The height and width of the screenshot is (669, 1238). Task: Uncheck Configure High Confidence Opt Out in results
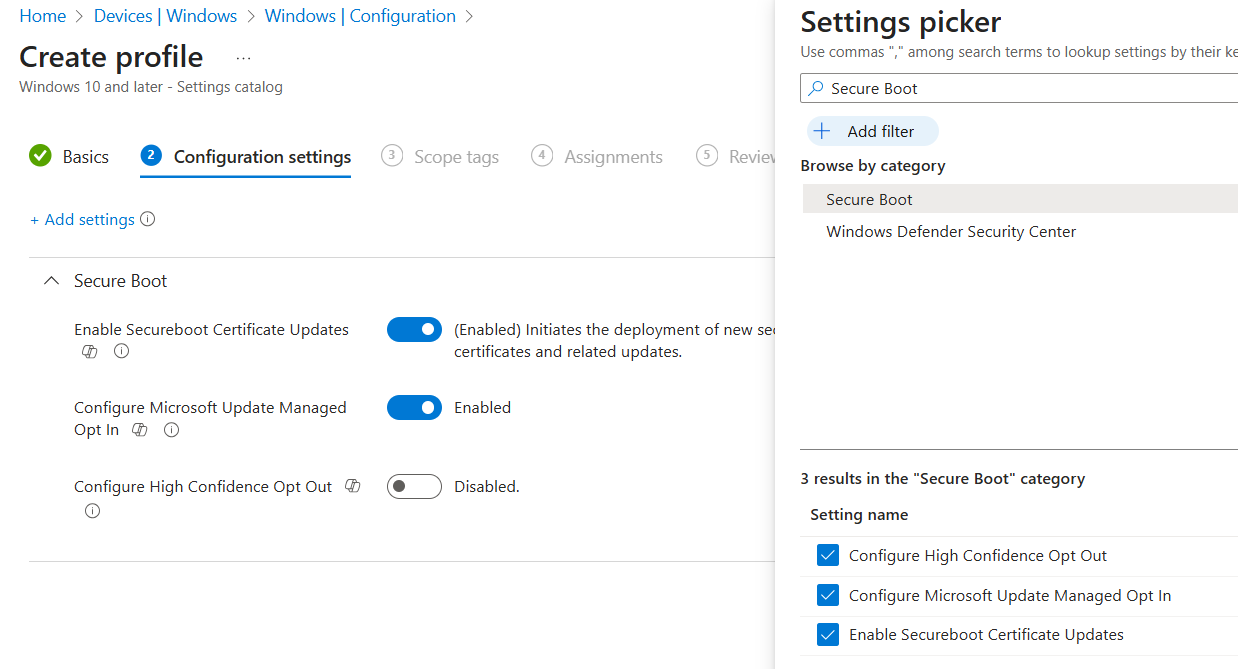point(828,556)
